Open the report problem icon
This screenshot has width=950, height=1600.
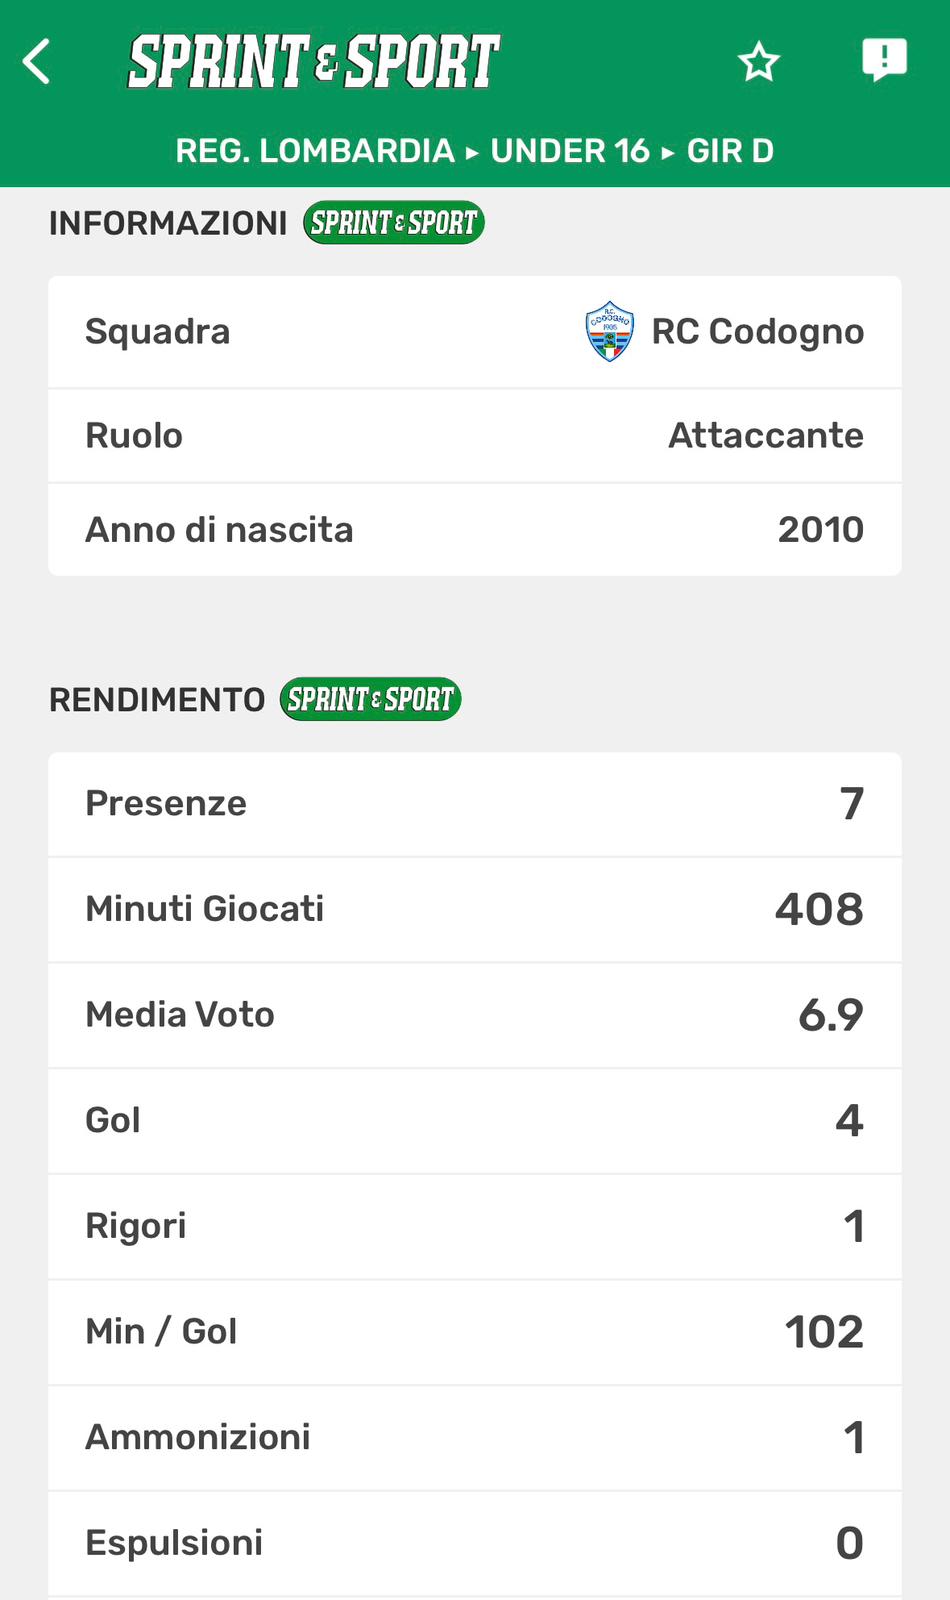coord(884,60)
